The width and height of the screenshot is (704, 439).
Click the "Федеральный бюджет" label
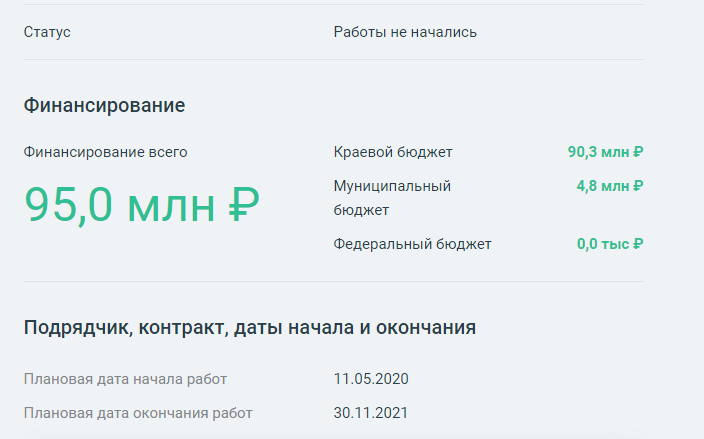[x=412, y=244]
